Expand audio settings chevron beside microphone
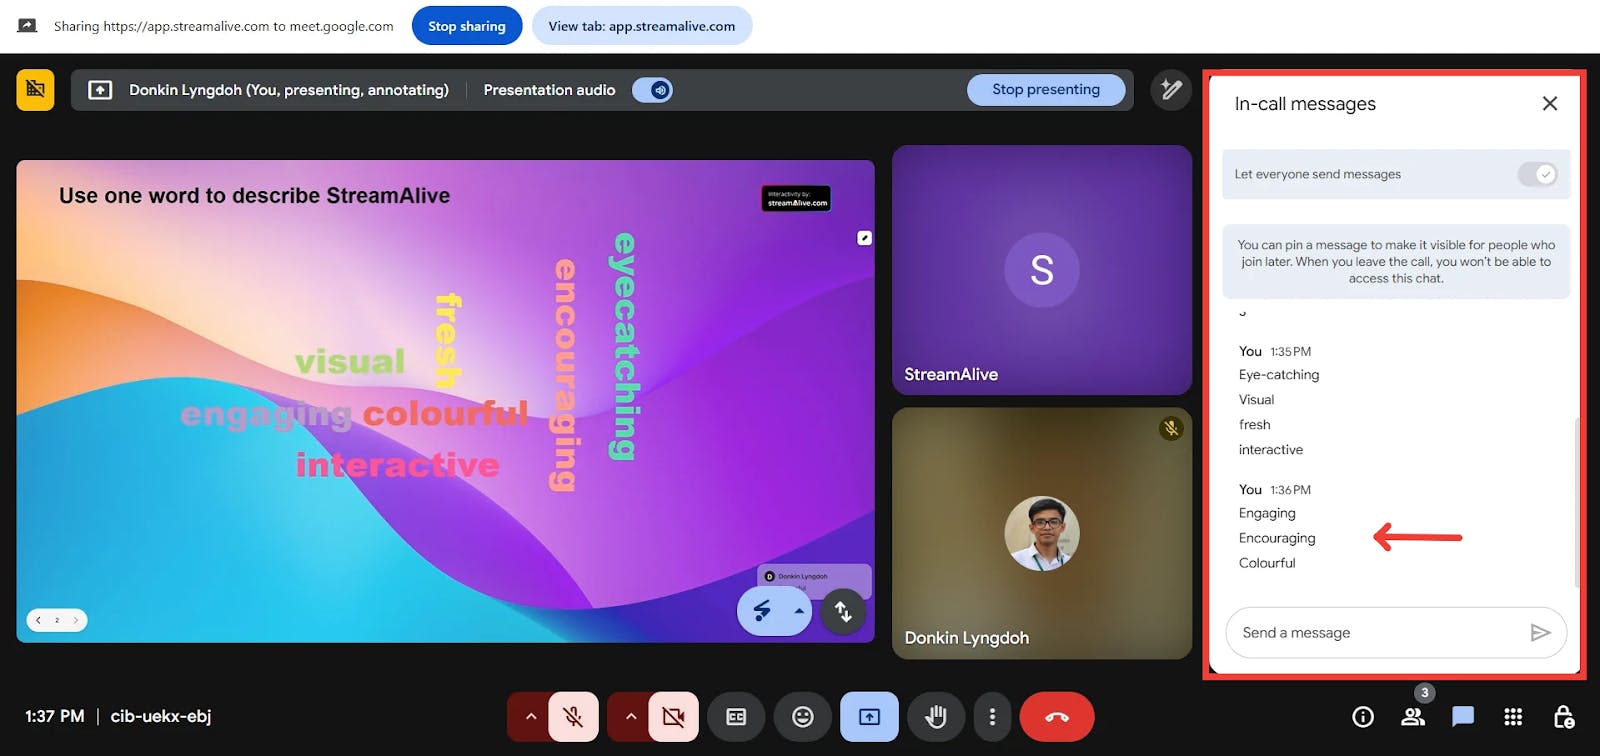Image resolution: width=1600 pixels, height=756 pixels. coord(530,717)
